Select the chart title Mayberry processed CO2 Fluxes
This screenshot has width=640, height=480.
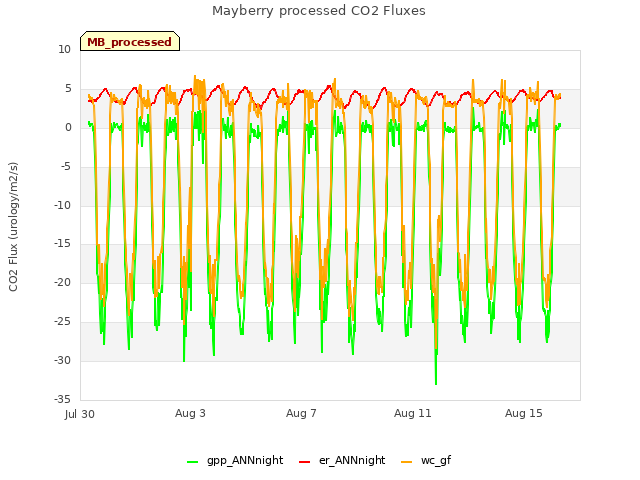[318, 11]
